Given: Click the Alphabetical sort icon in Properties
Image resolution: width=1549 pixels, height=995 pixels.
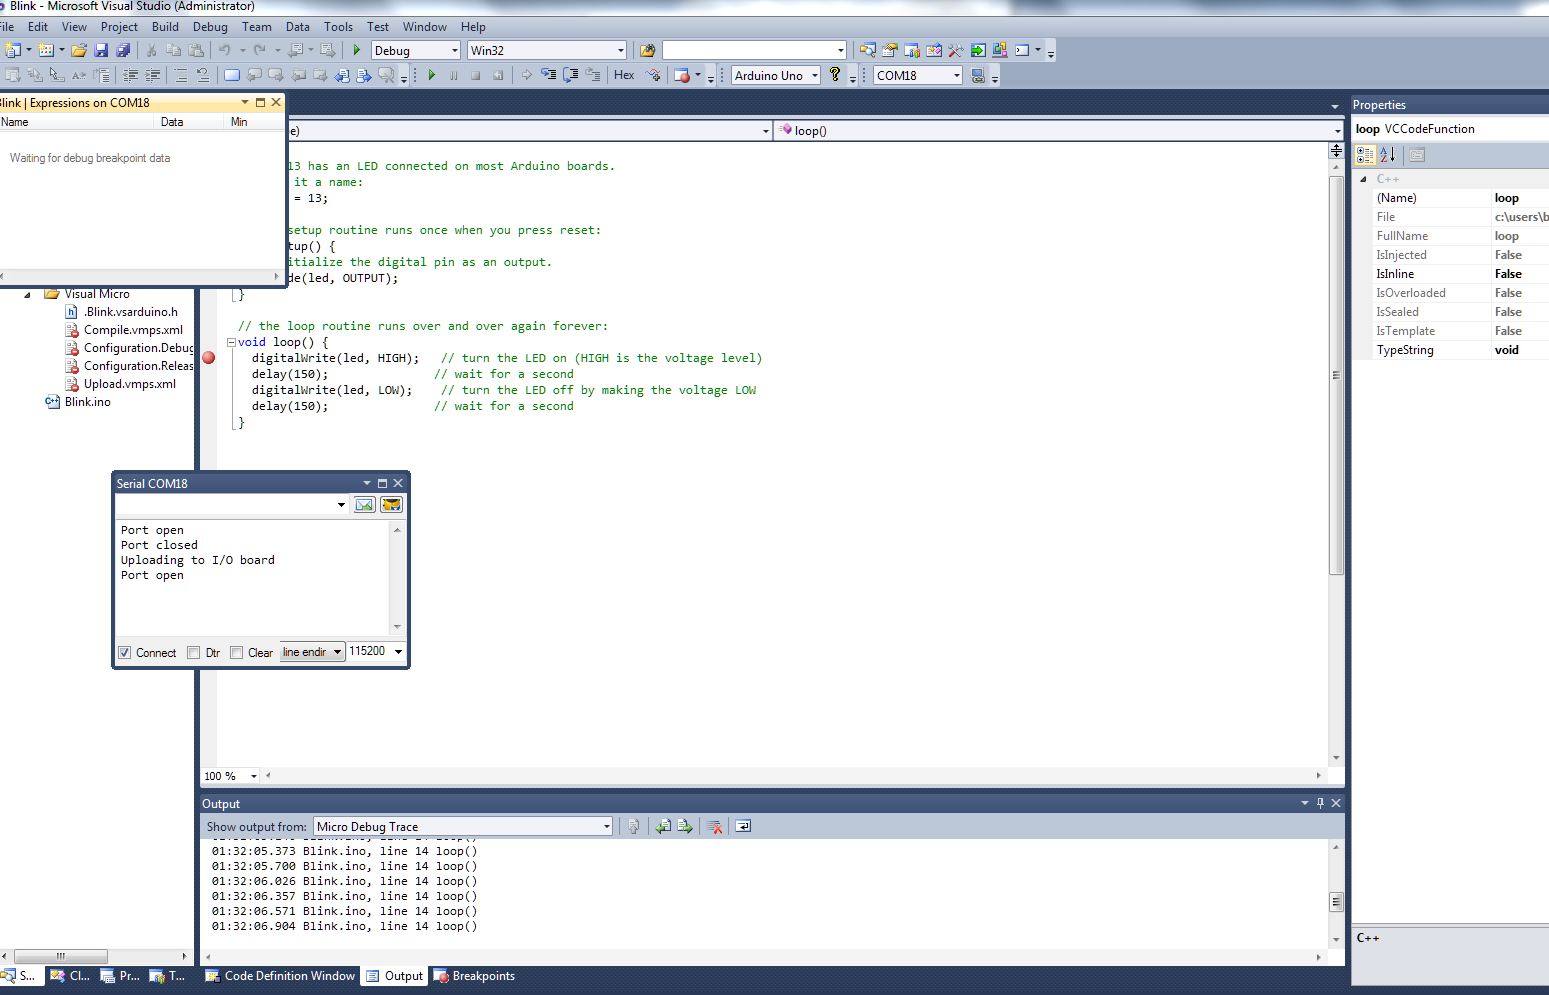Looking at the screenshot, I should pos(1388,155).
